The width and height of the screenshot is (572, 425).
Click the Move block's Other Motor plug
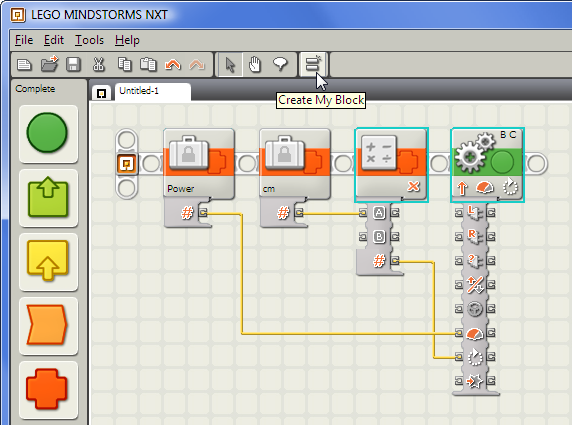tap(459, 261)
